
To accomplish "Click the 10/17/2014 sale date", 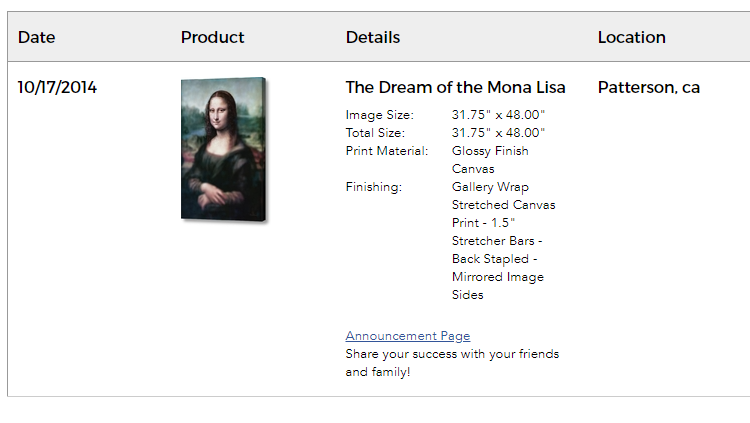I will click(57, 87).
